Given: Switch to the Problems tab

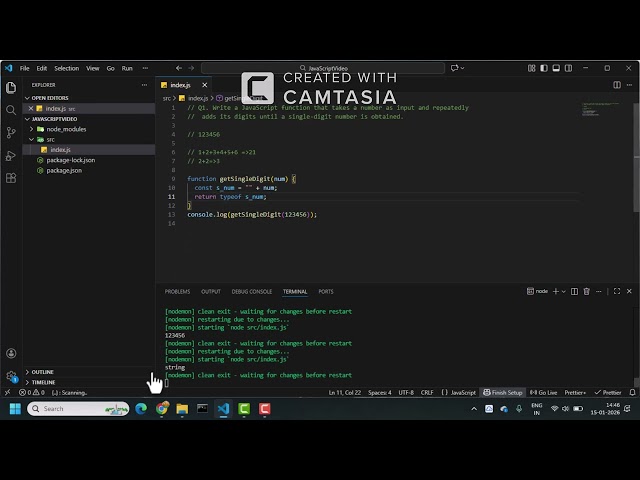Looking at the screenshot, I should pyautogui.click(x=177, y=291).
